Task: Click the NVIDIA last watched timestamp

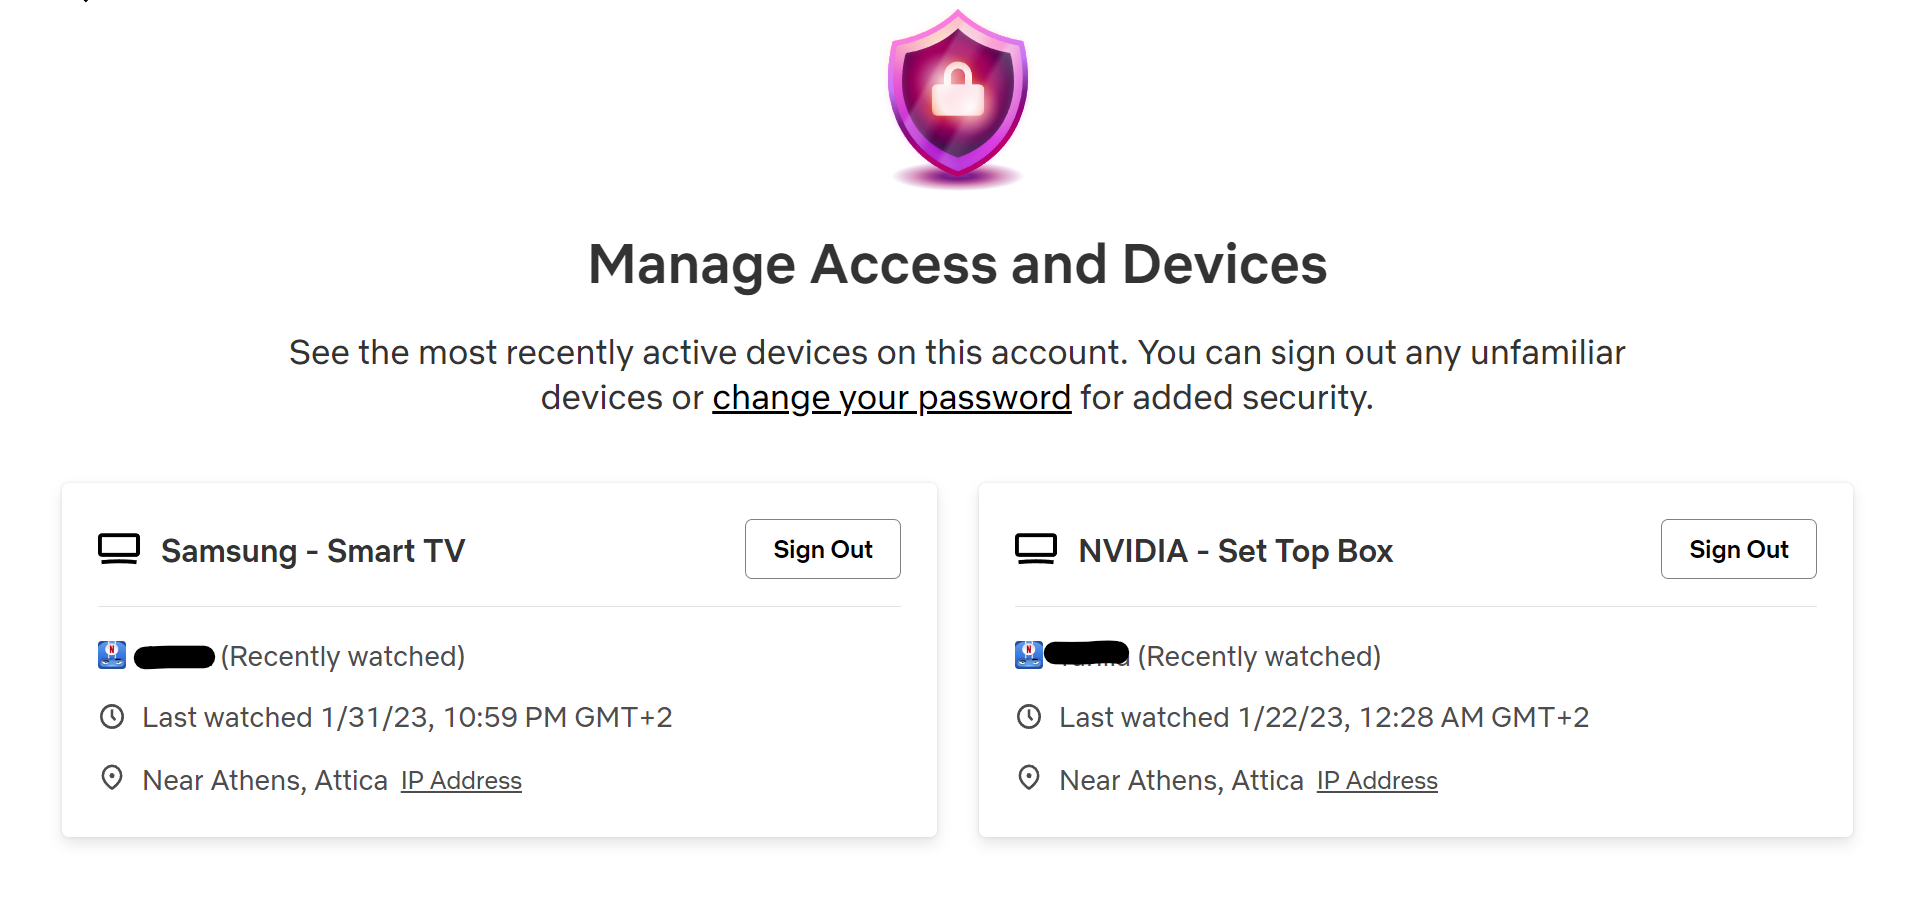Action: pos(1323,718)
